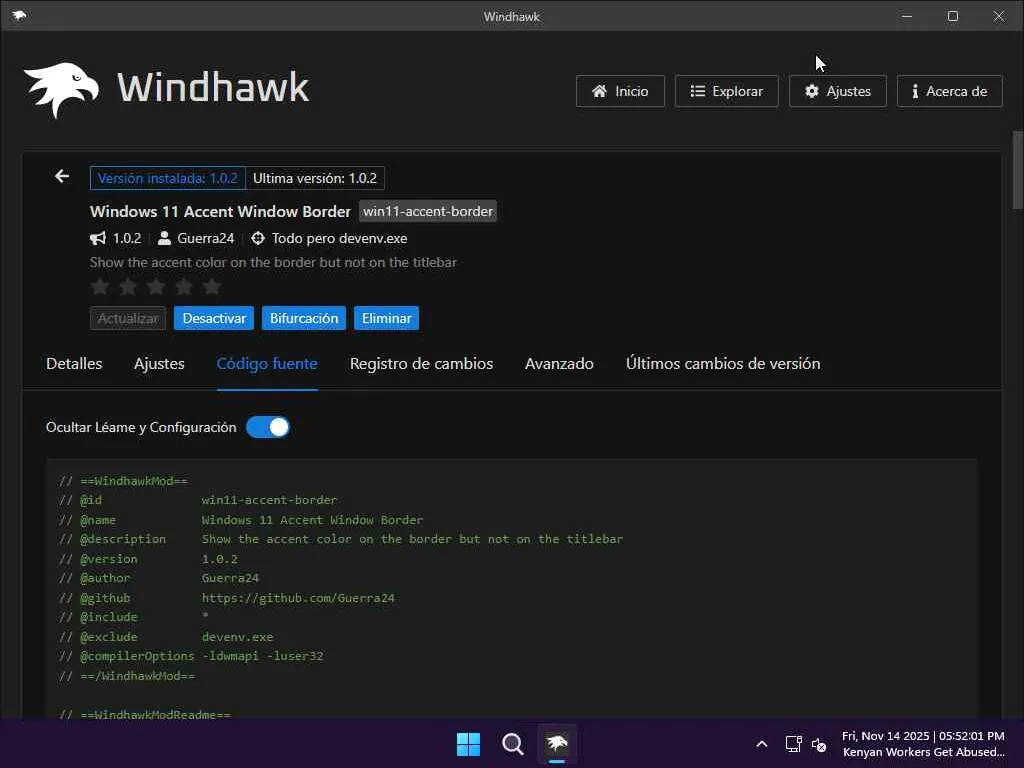Go back with the left arrow icon
Screen dimensions: 1024x768
pyautogui.click(x=62, y=176)
